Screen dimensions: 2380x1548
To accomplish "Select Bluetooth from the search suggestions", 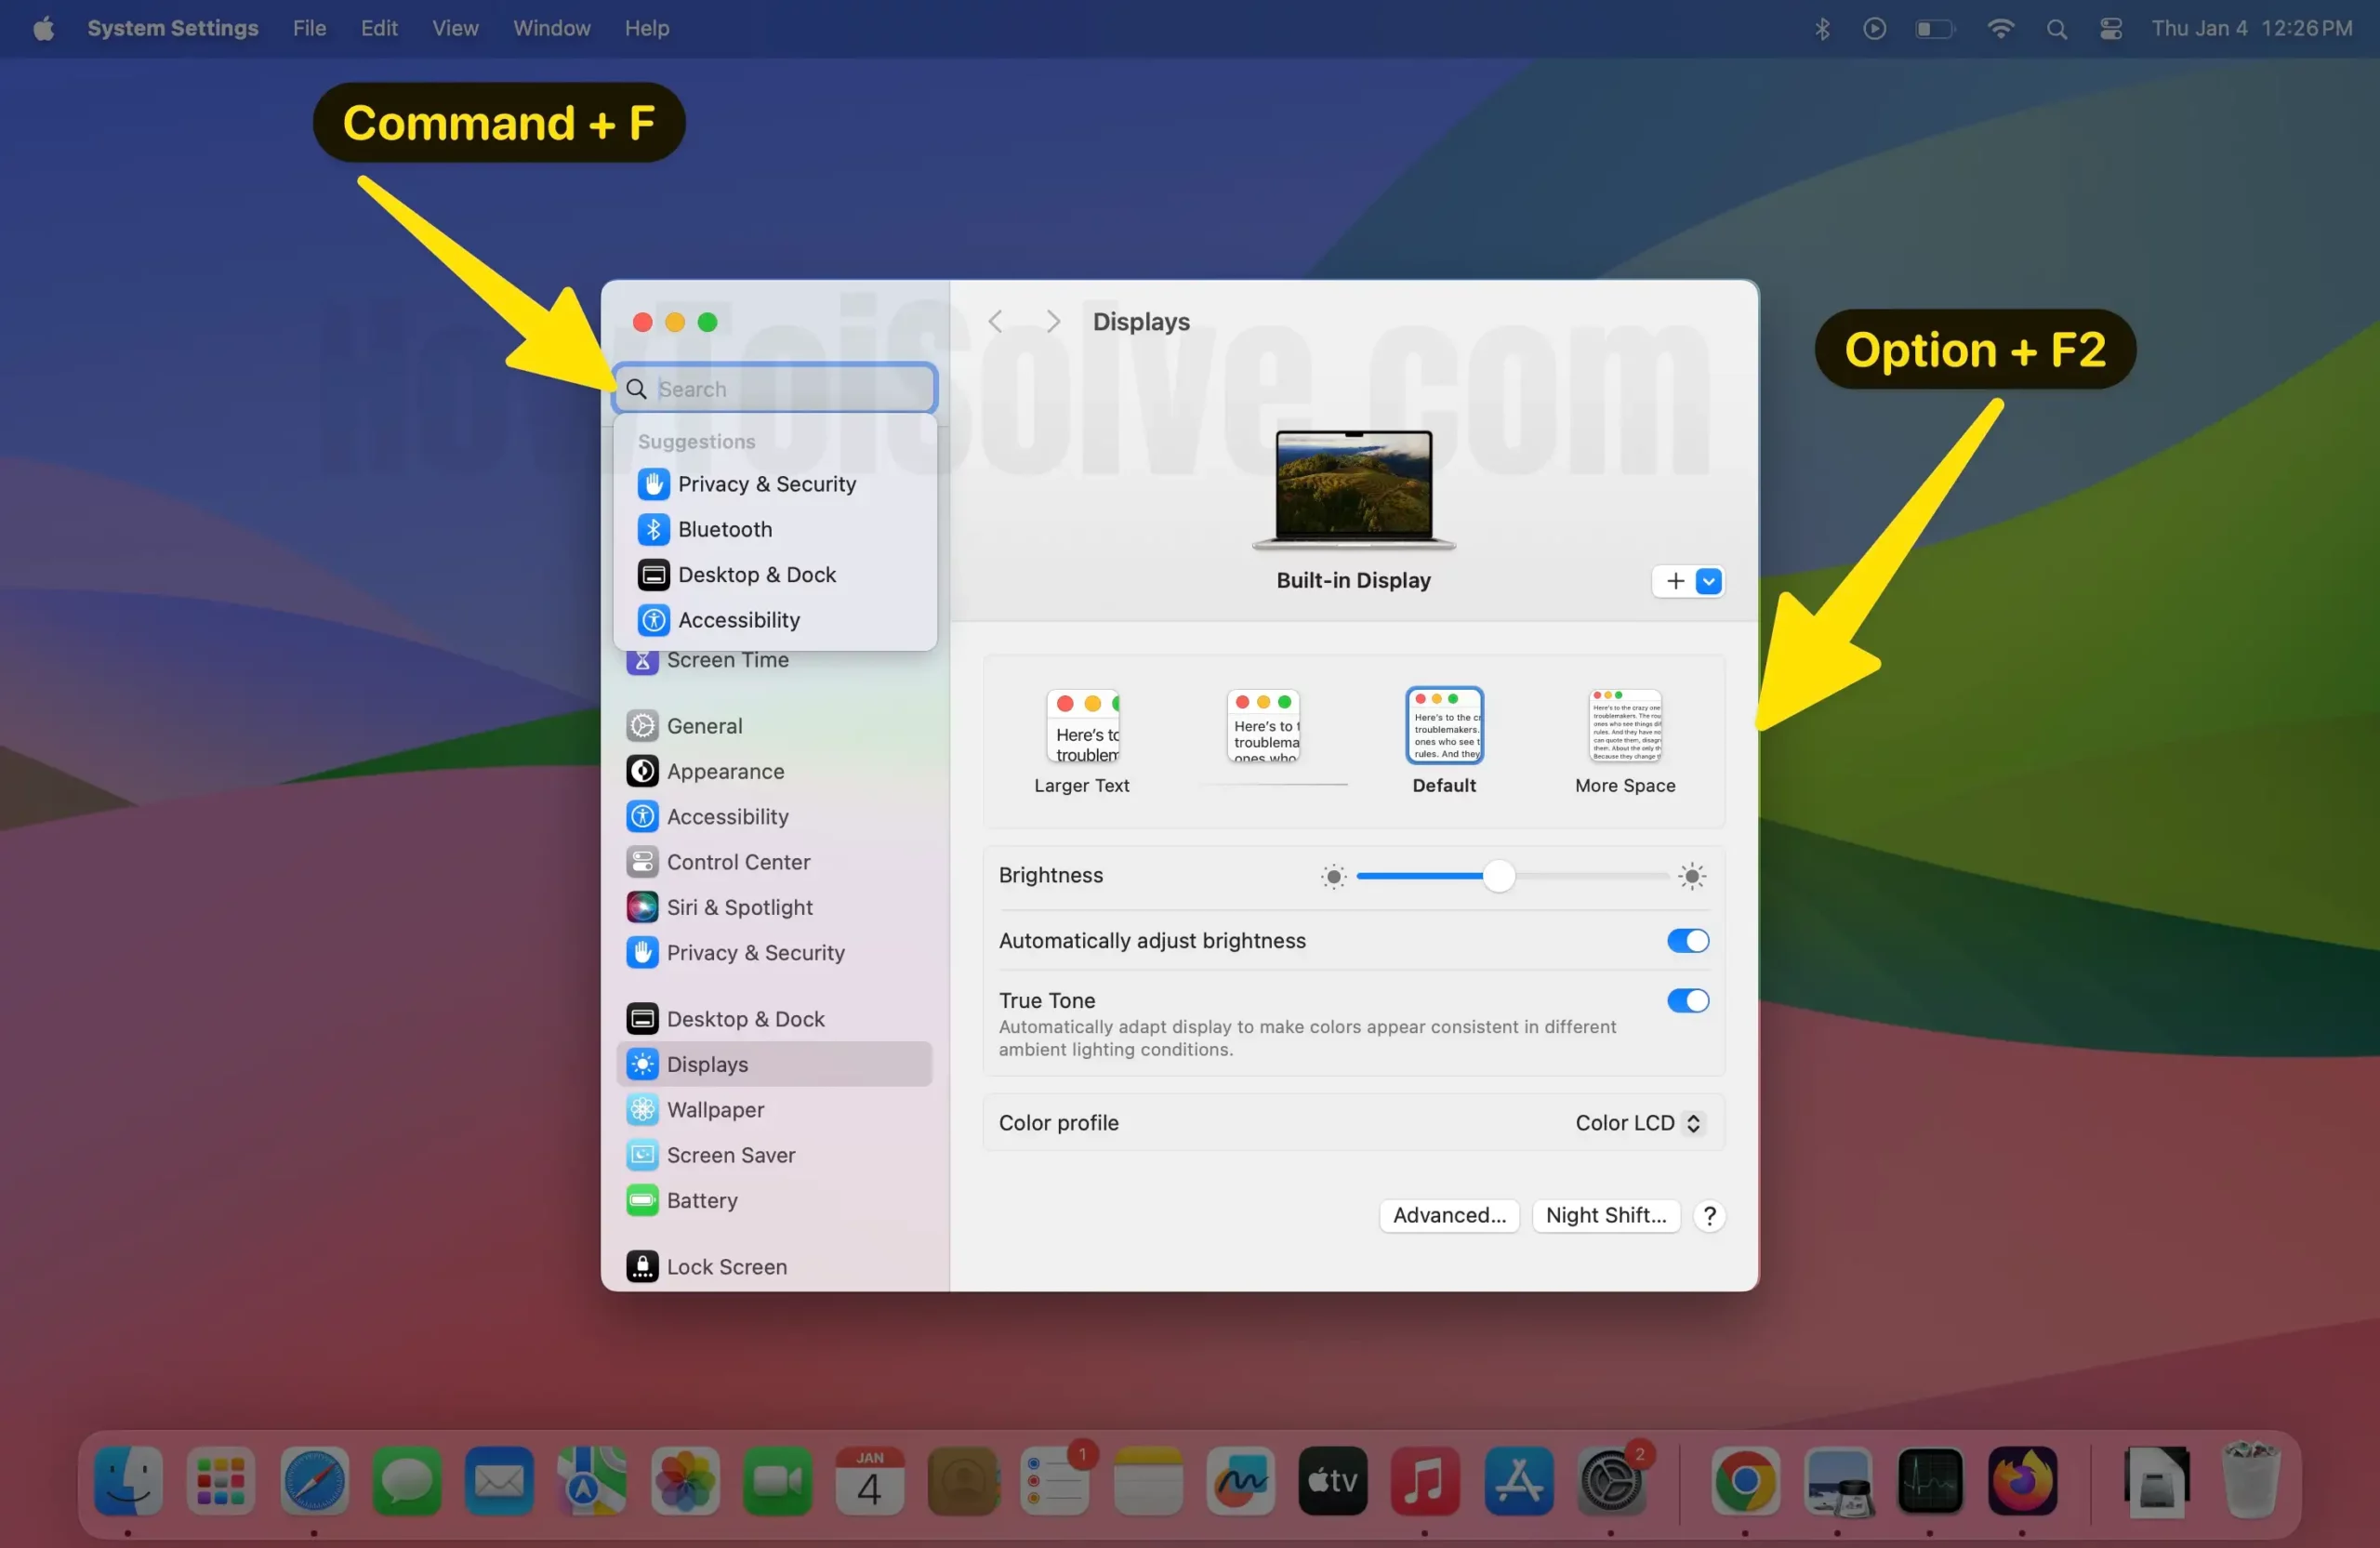I will [x=724, y=529].
